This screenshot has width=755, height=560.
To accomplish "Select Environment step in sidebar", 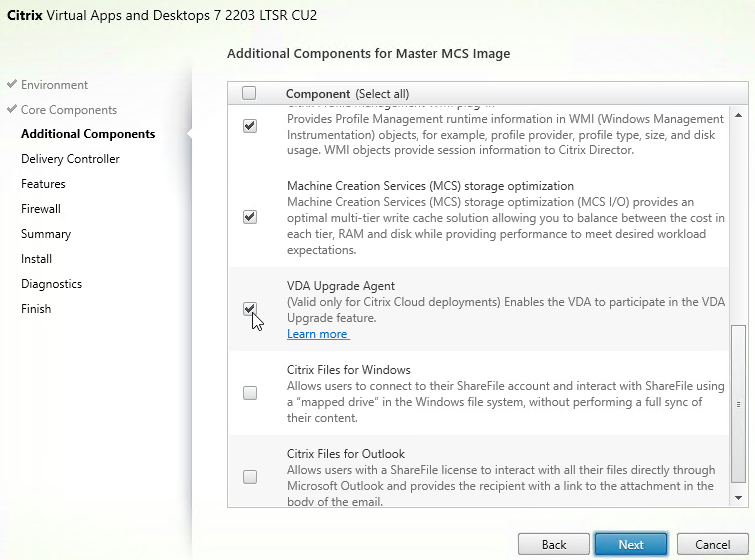I will coord(54,85).
